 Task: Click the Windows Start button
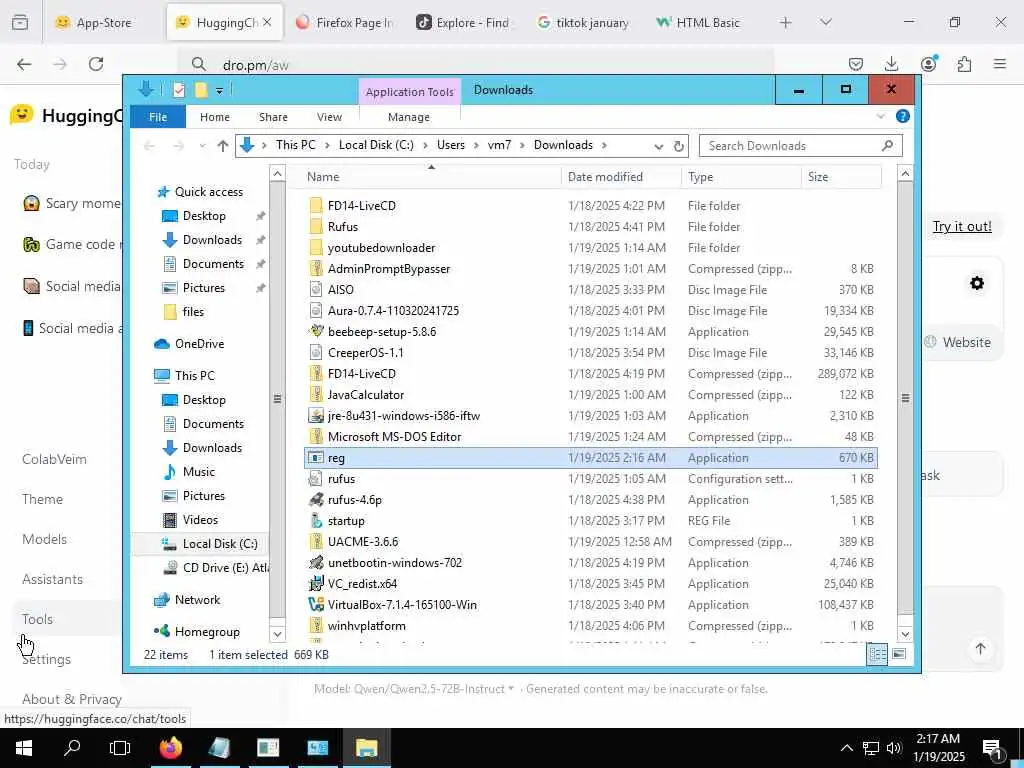click(x=24, y=748)
